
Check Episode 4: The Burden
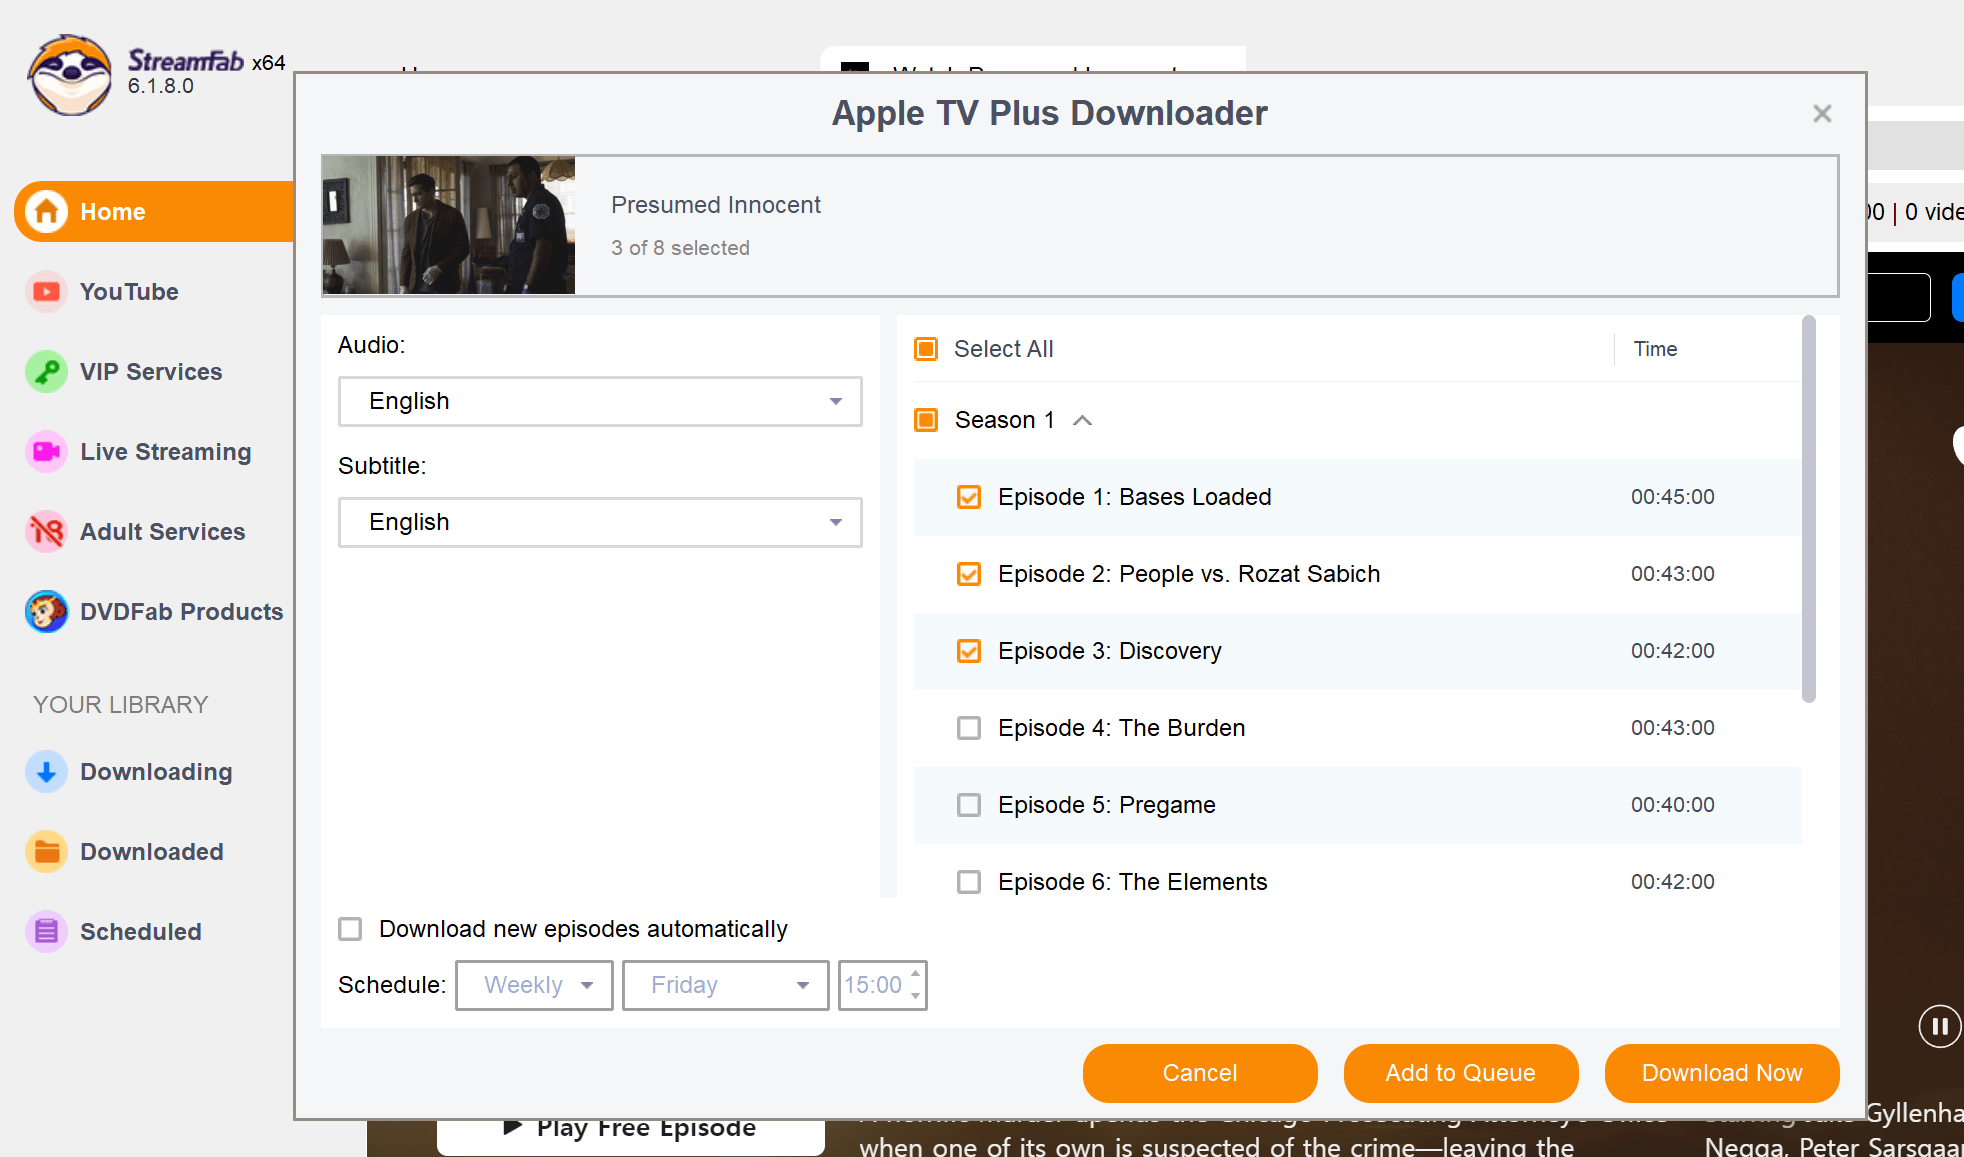coord(969,728)
